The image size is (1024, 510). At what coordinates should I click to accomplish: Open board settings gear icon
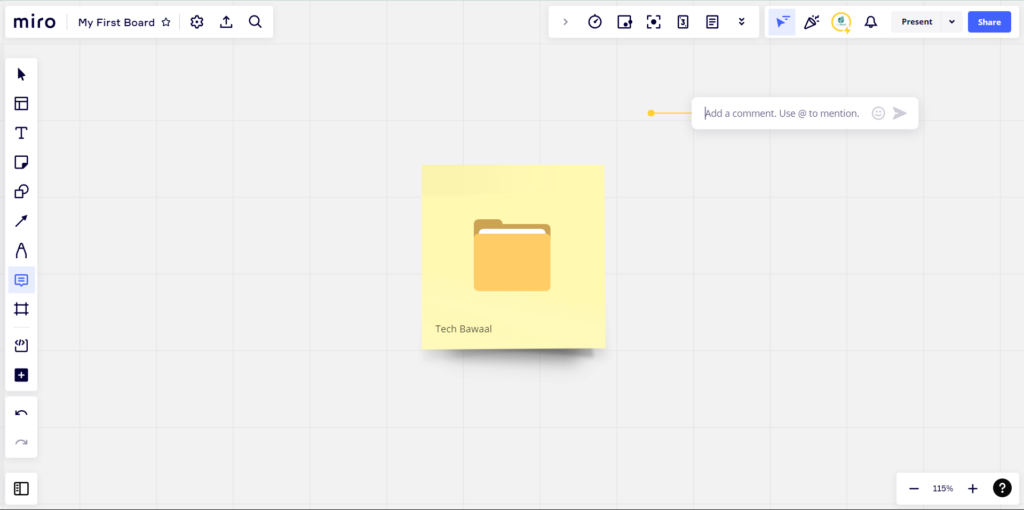tap(197, 22)
